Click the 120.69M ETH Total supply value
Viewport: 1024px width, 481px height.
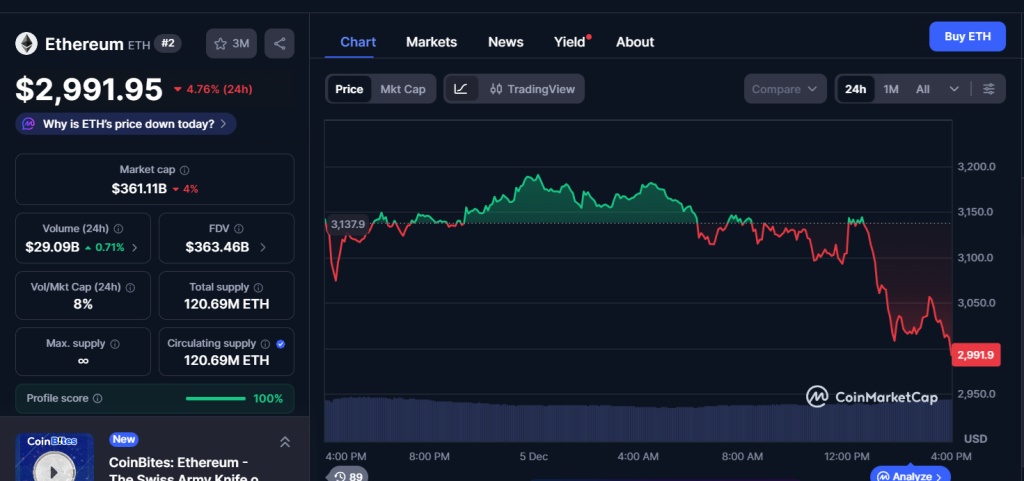pyautogui.click(x=227, y=304)
